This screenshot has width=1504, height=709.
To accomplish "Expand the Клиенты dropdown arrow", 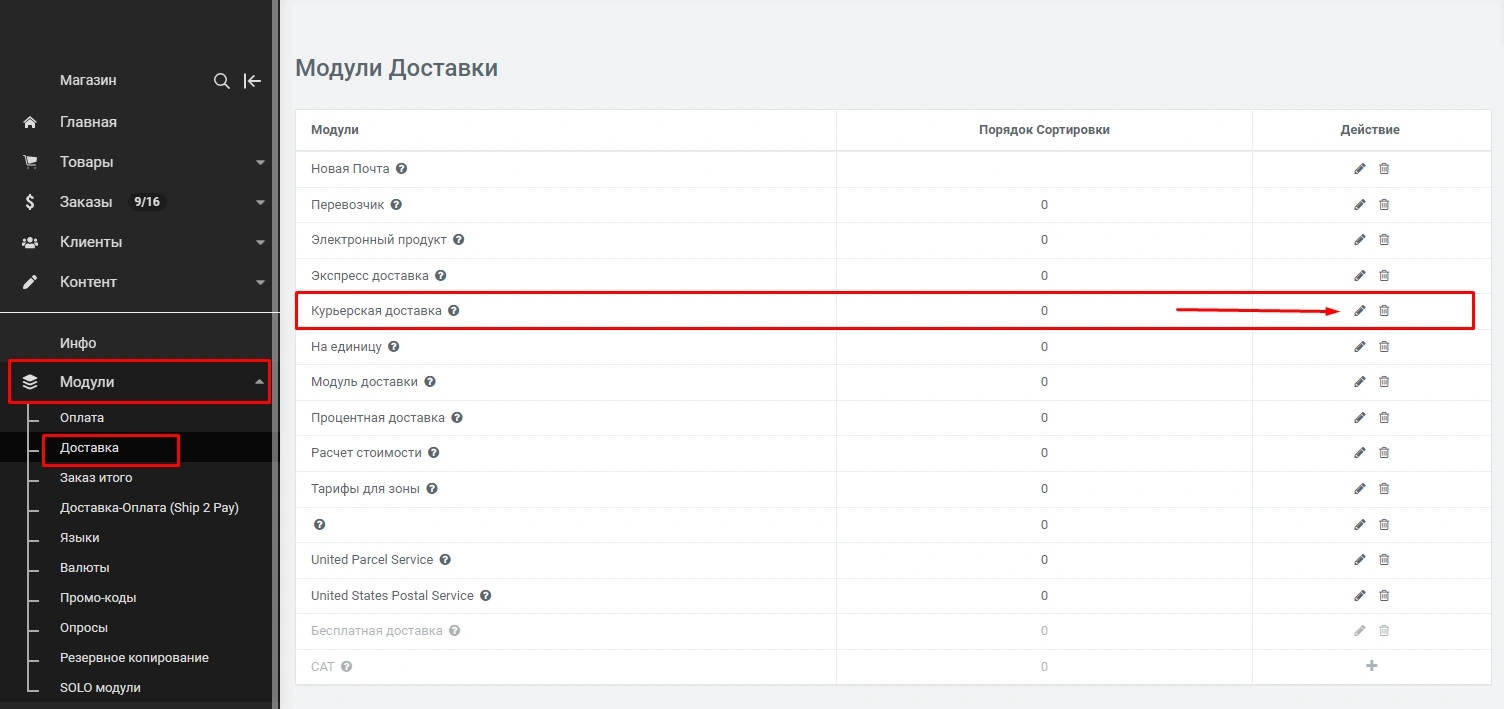I will 260,242.
